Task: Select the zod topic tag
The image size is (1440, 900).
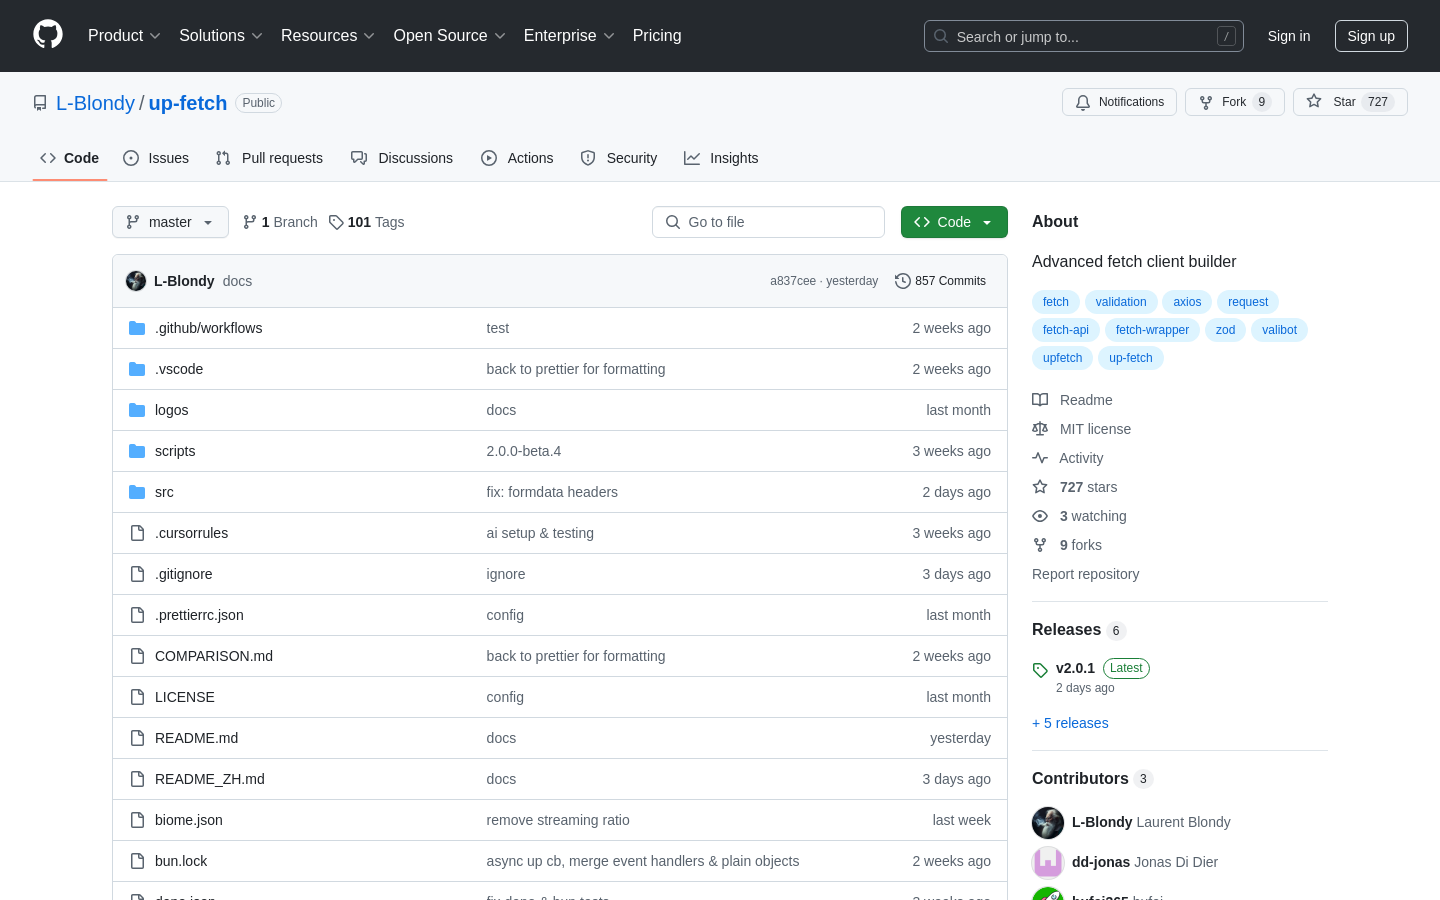Action: click(1225, 330)
